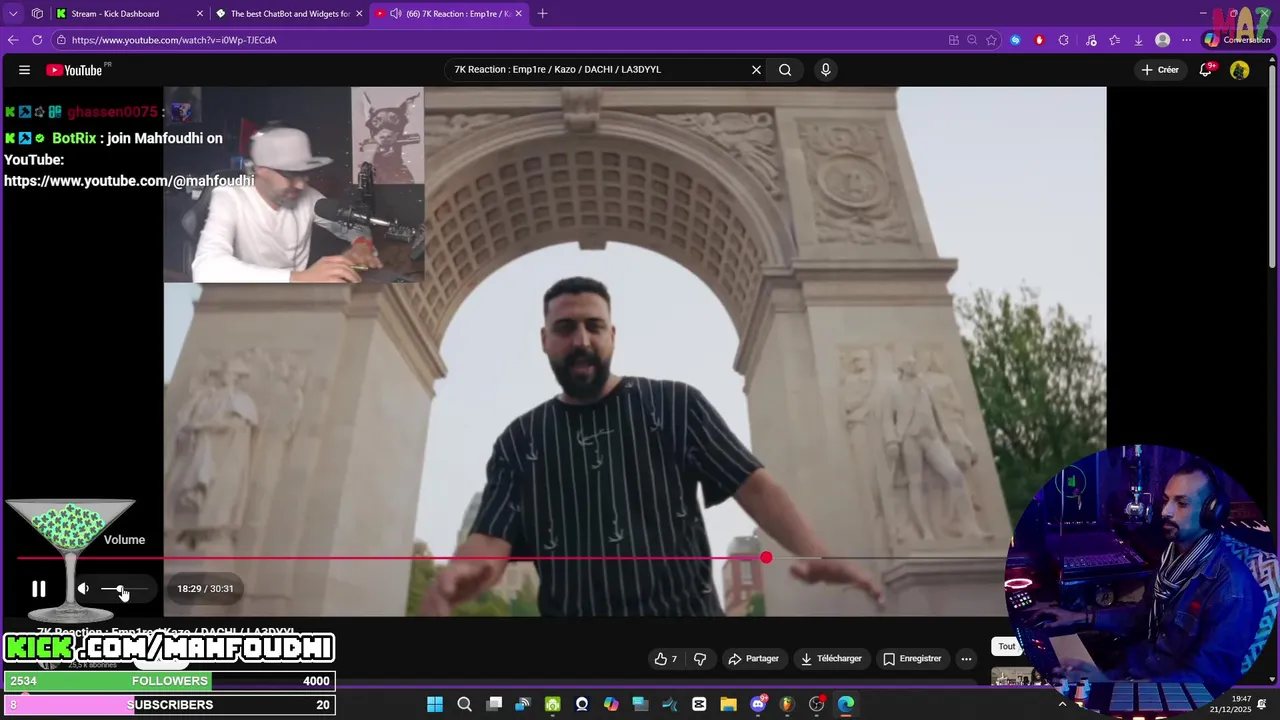
Task: Open media control music note icon
Action: (1091, 40)
